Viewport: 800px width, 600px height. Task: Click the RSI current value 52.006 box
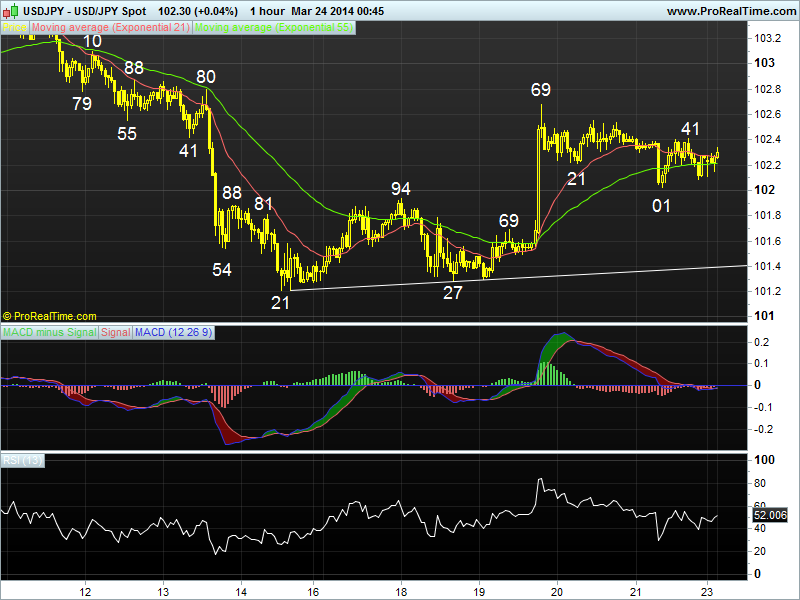(770, 515)
